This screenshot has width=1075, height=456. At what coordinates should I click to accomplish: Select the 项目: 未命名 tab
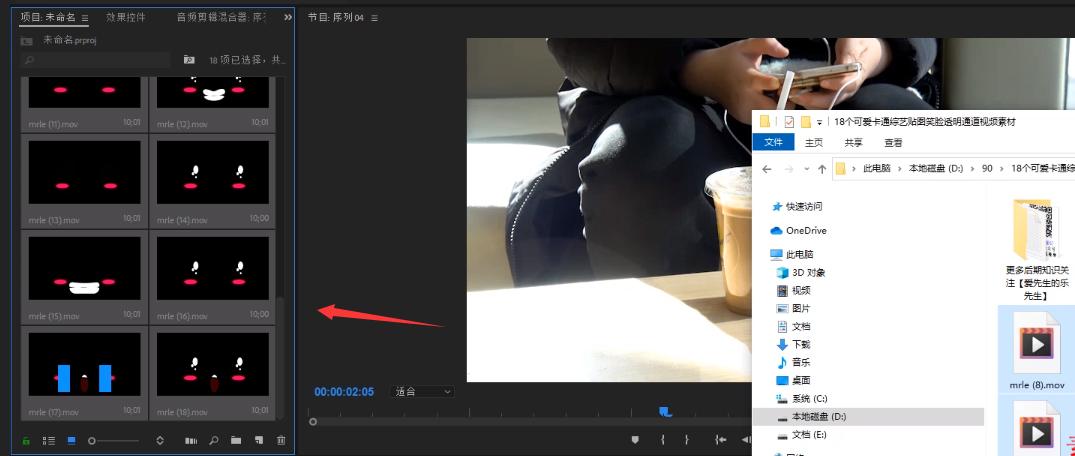(x=48, y=17)
